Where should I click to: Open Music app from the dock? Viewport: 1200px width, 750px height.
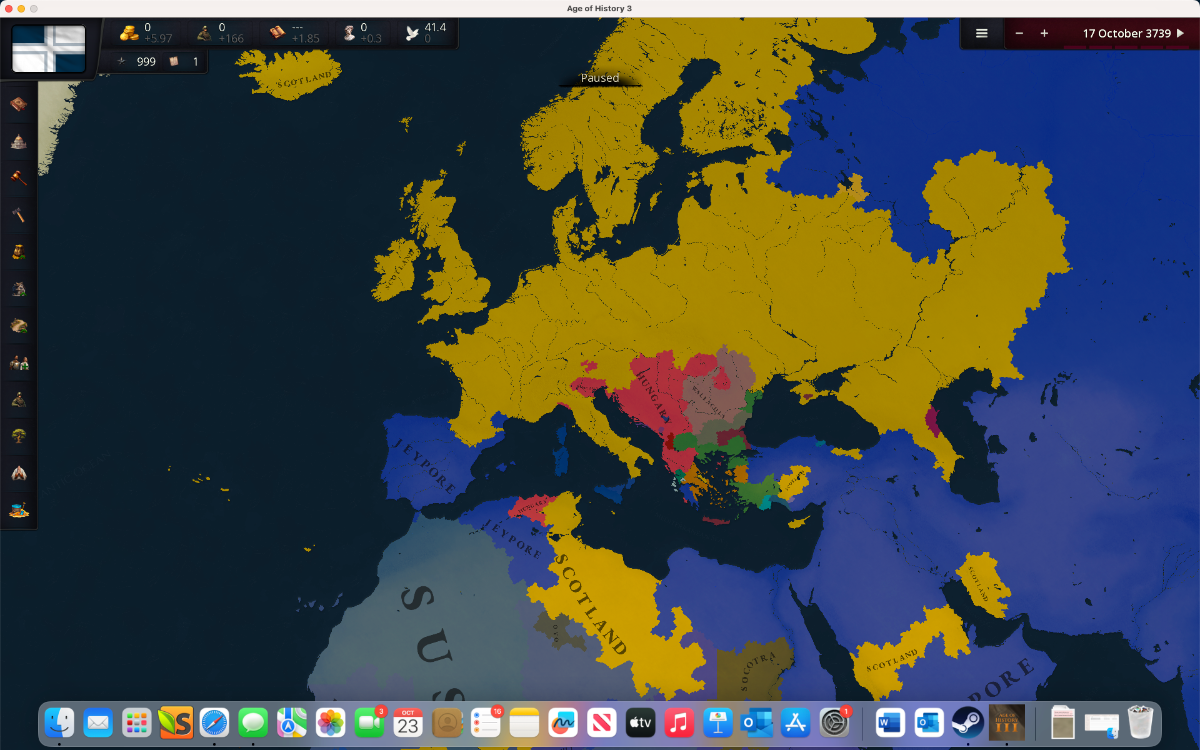pos(679,722)
